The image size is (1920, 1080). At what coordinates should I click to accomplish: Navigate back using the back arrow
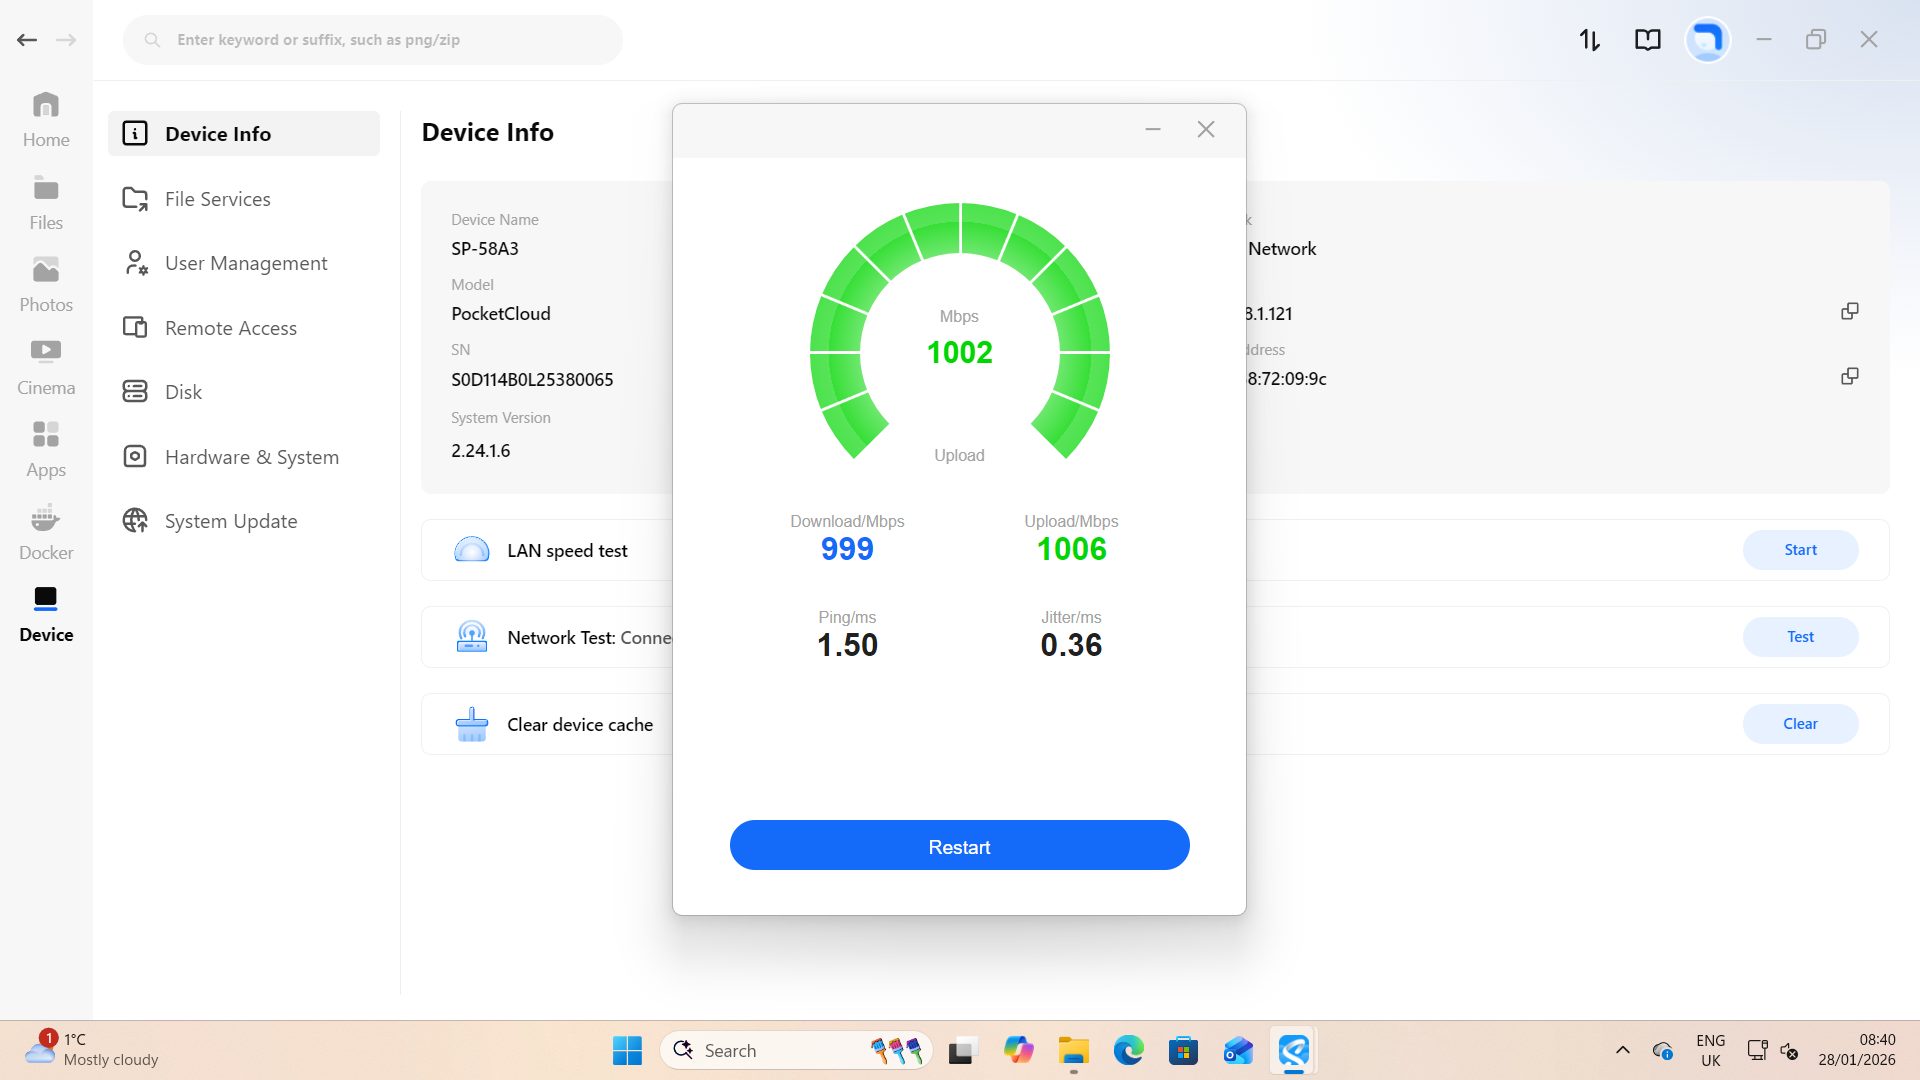pos(26,39)
